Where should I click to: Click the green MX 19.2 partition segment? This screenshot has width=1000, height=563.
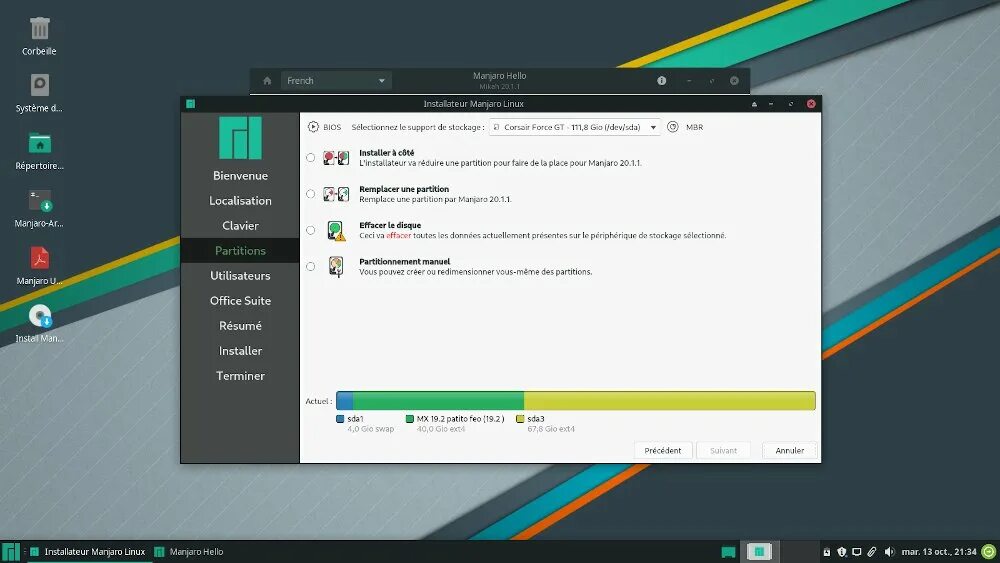(438, 400)
